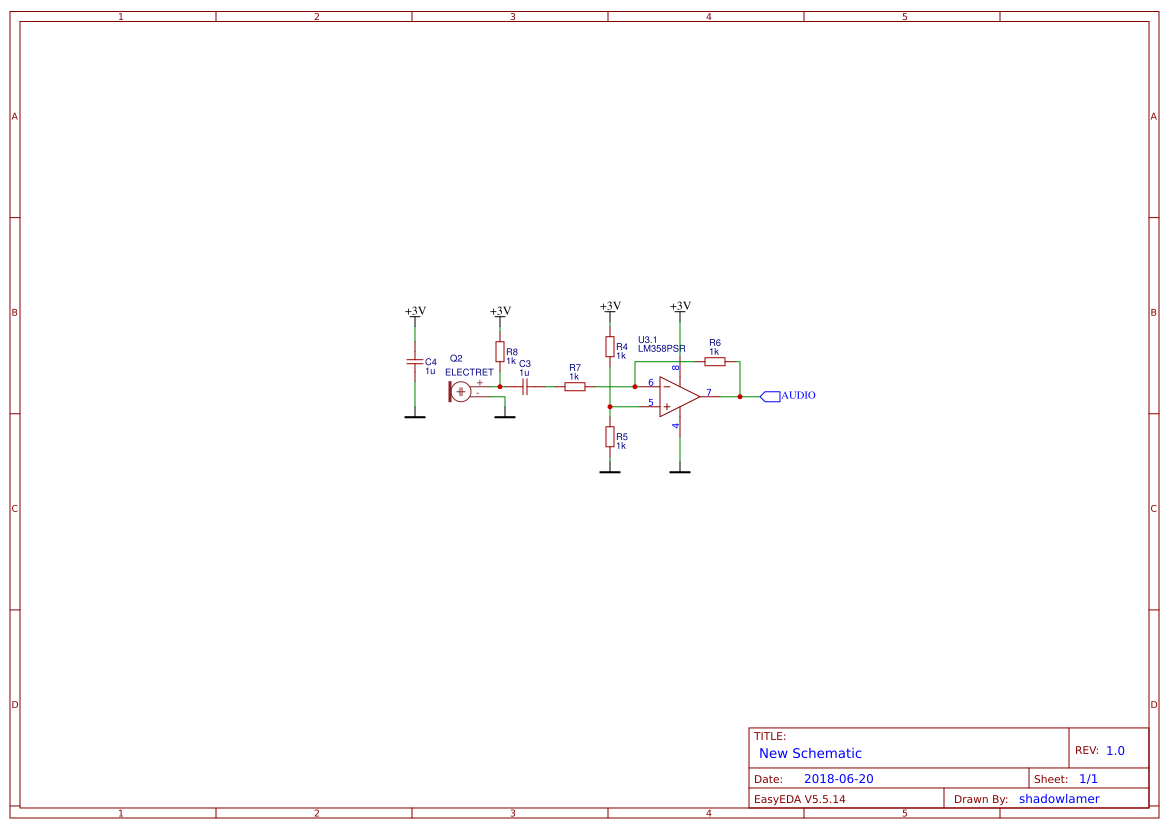Select capacitor C4 symbol

coord(416,363)
